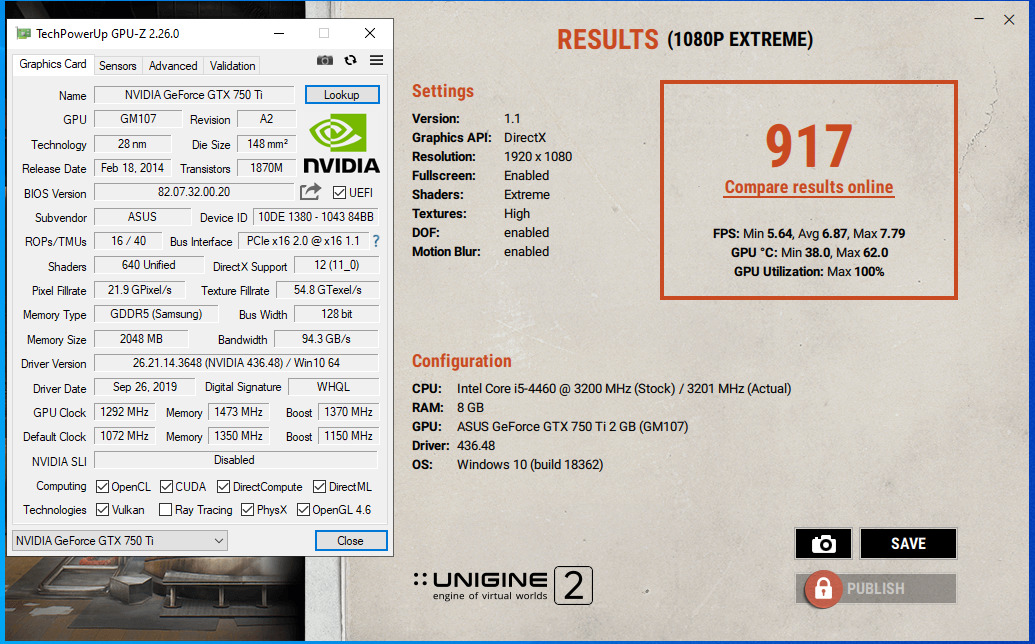1035x644 pixels.
Task: Click the GPU field showing GM107
Action: [x=138, y=119]
